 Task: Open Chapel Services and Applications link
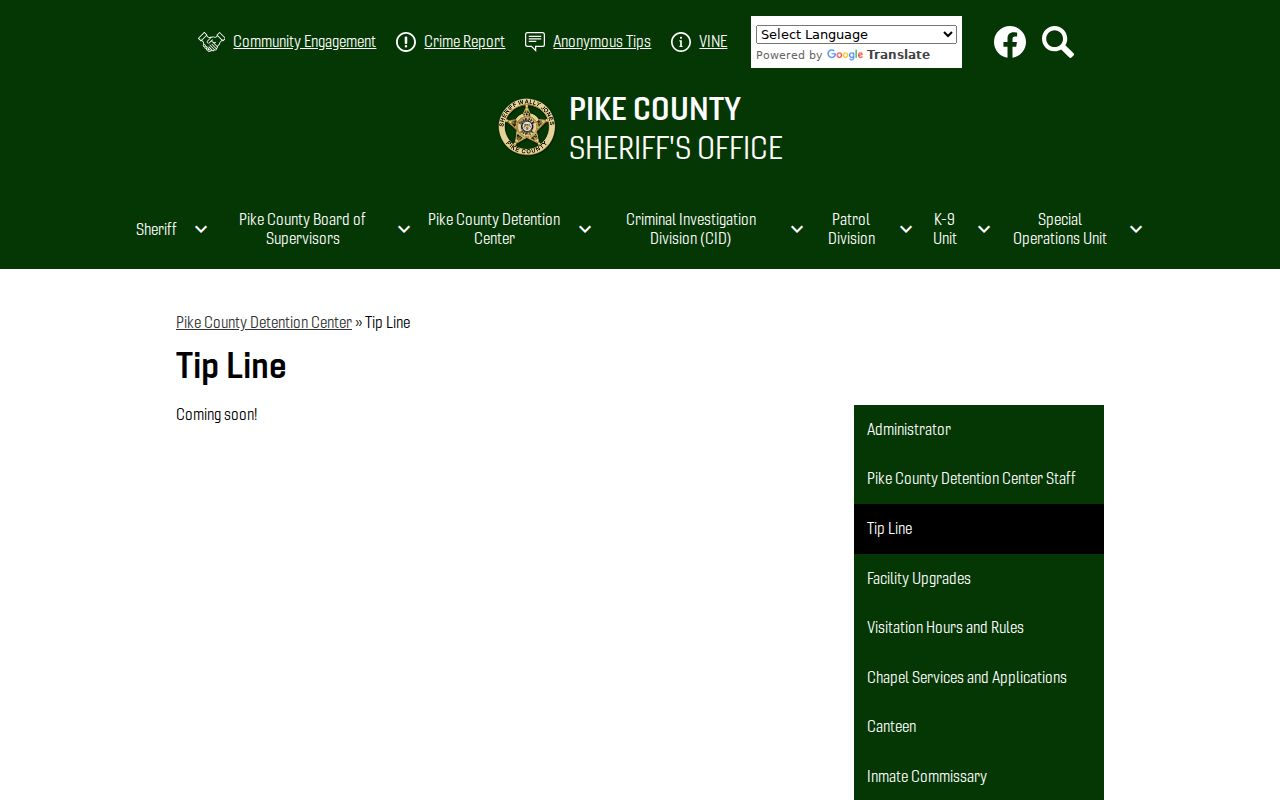[x=979, y=677]
